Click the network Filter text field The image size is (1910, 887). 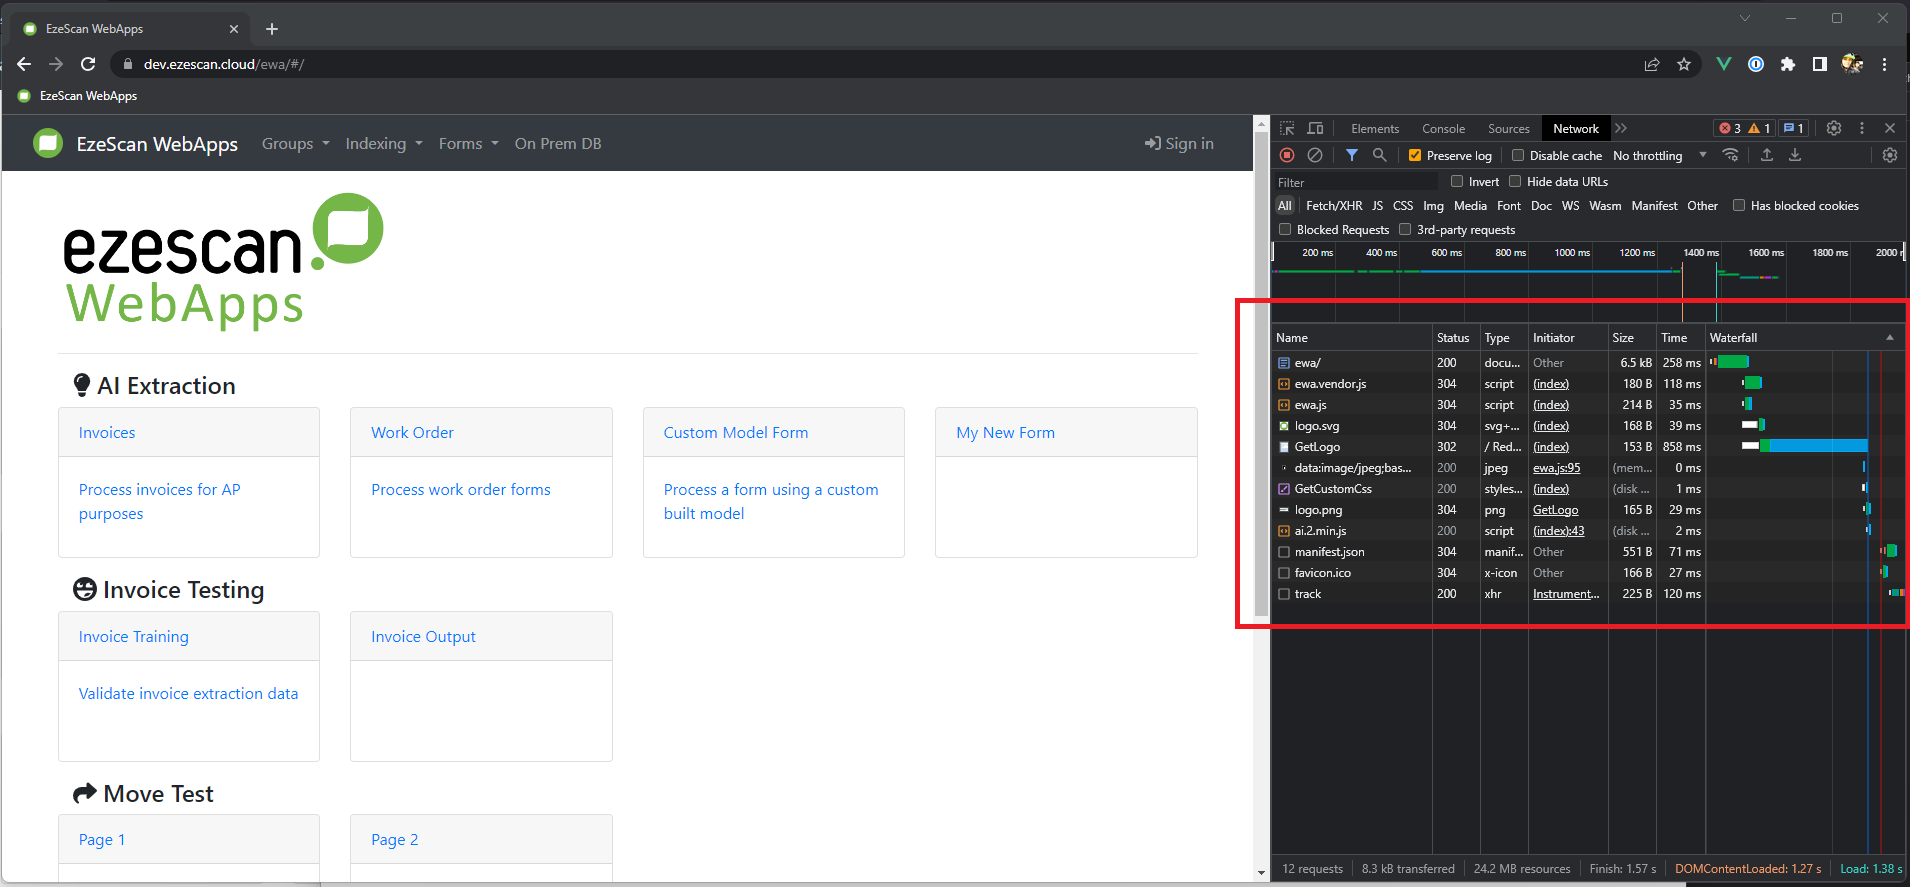(1355, 182)
